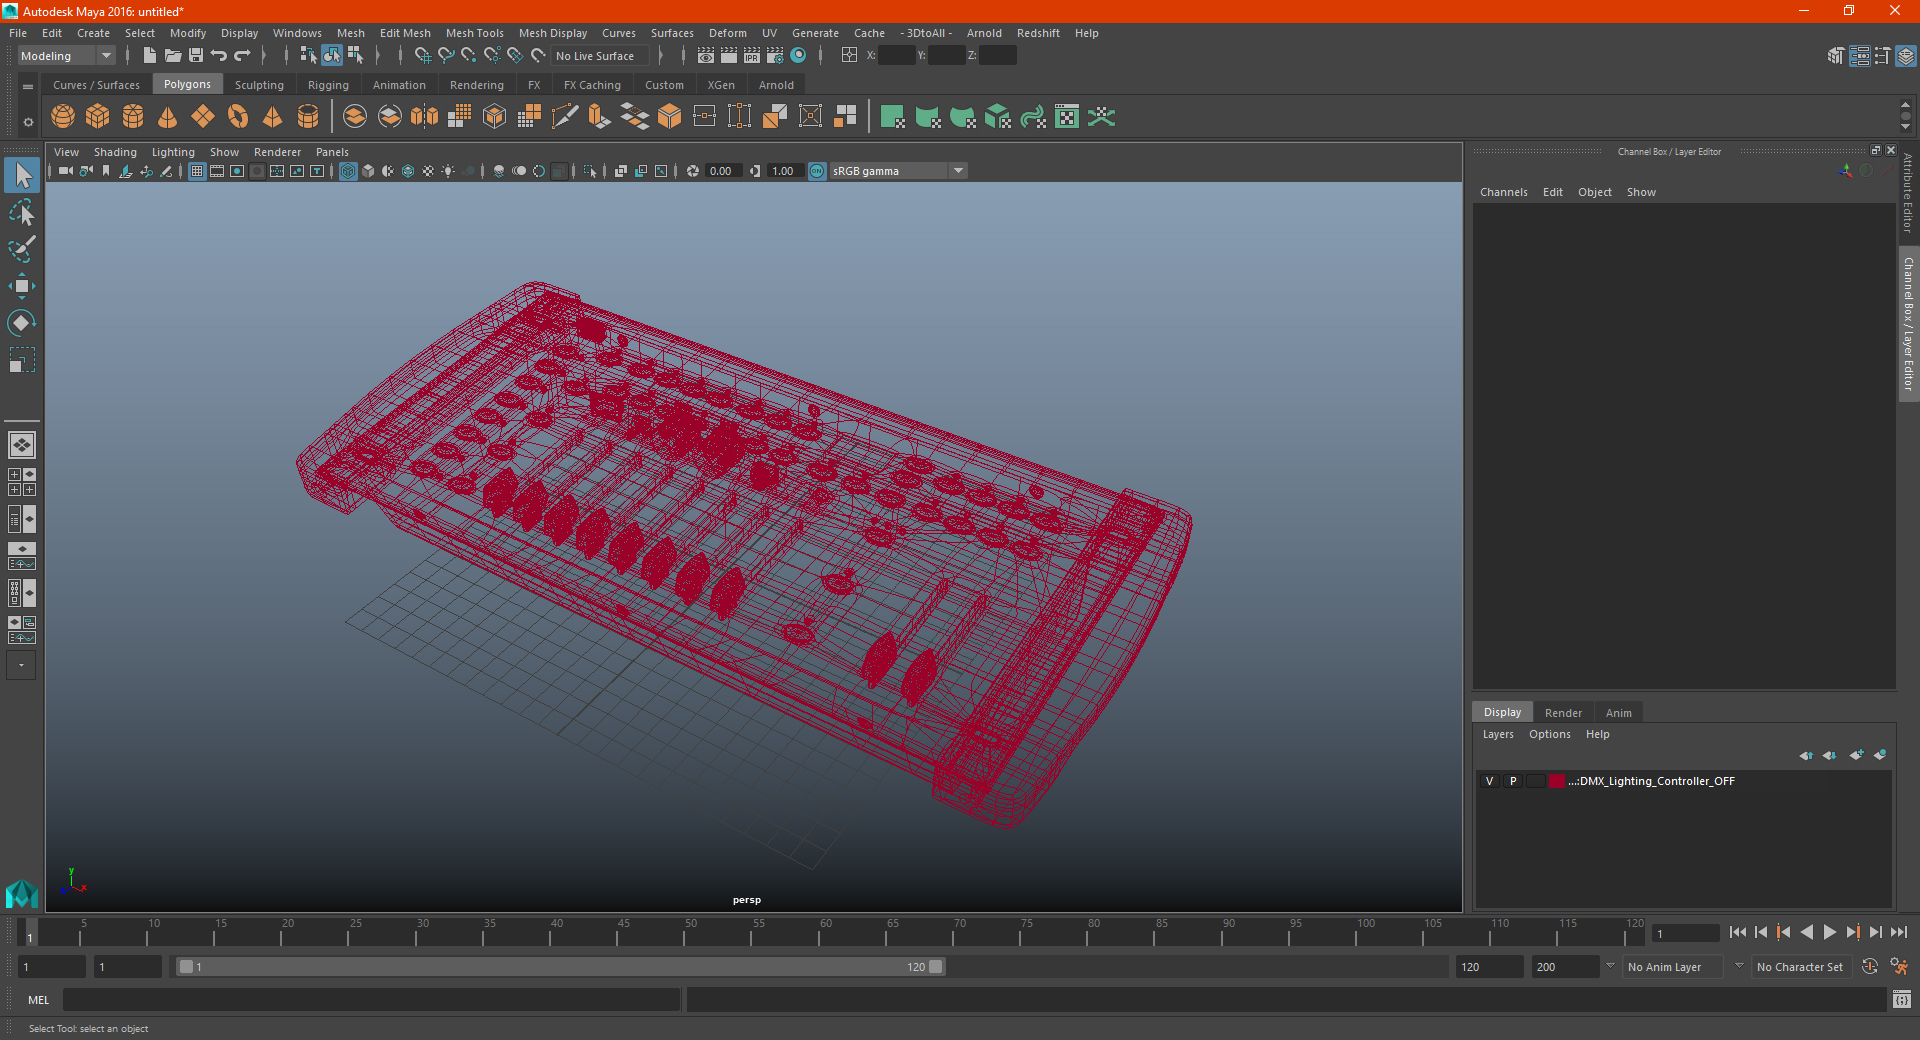
Task: Toggle color management ON button
Action: click(x=817, y=171)
